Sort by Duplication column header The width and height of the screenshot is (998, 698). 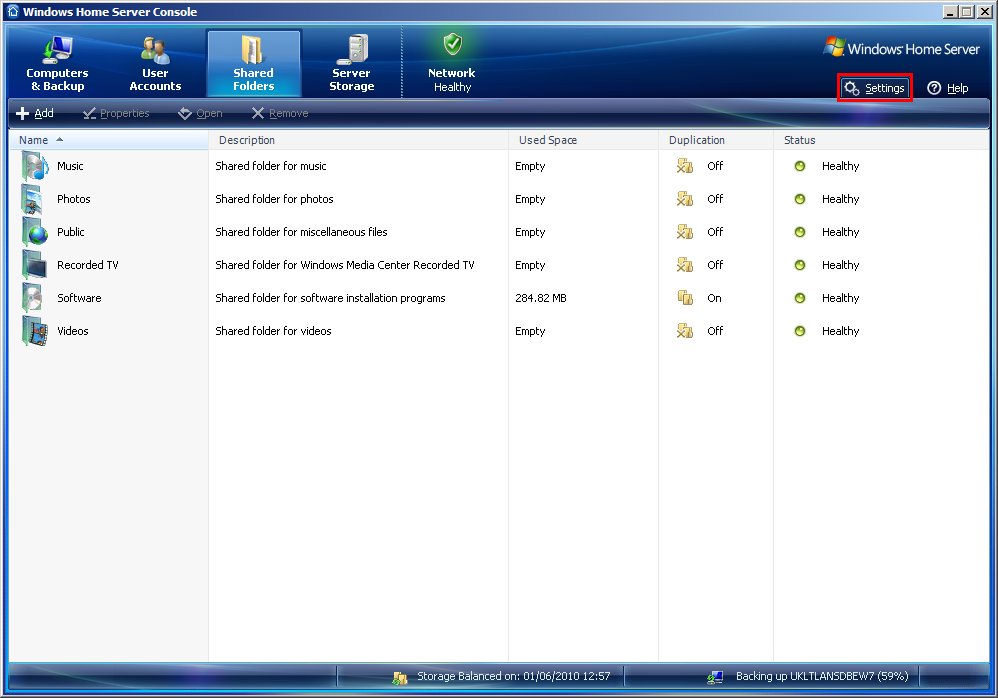[x=696, y=140]
